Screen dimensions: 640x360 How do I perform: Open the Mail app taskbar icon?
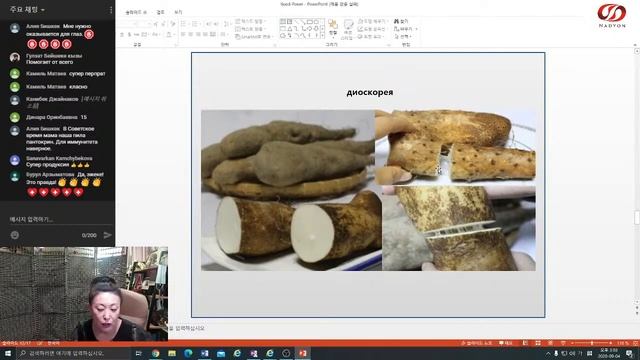click(221, 353)
